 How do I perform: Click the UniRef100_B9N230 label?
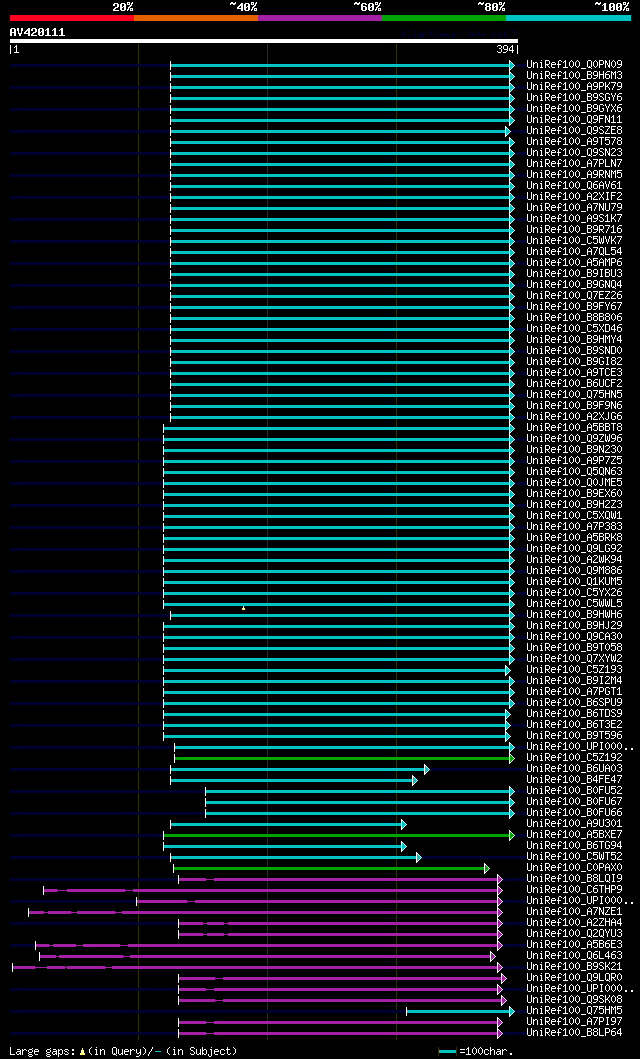point(575,450)
